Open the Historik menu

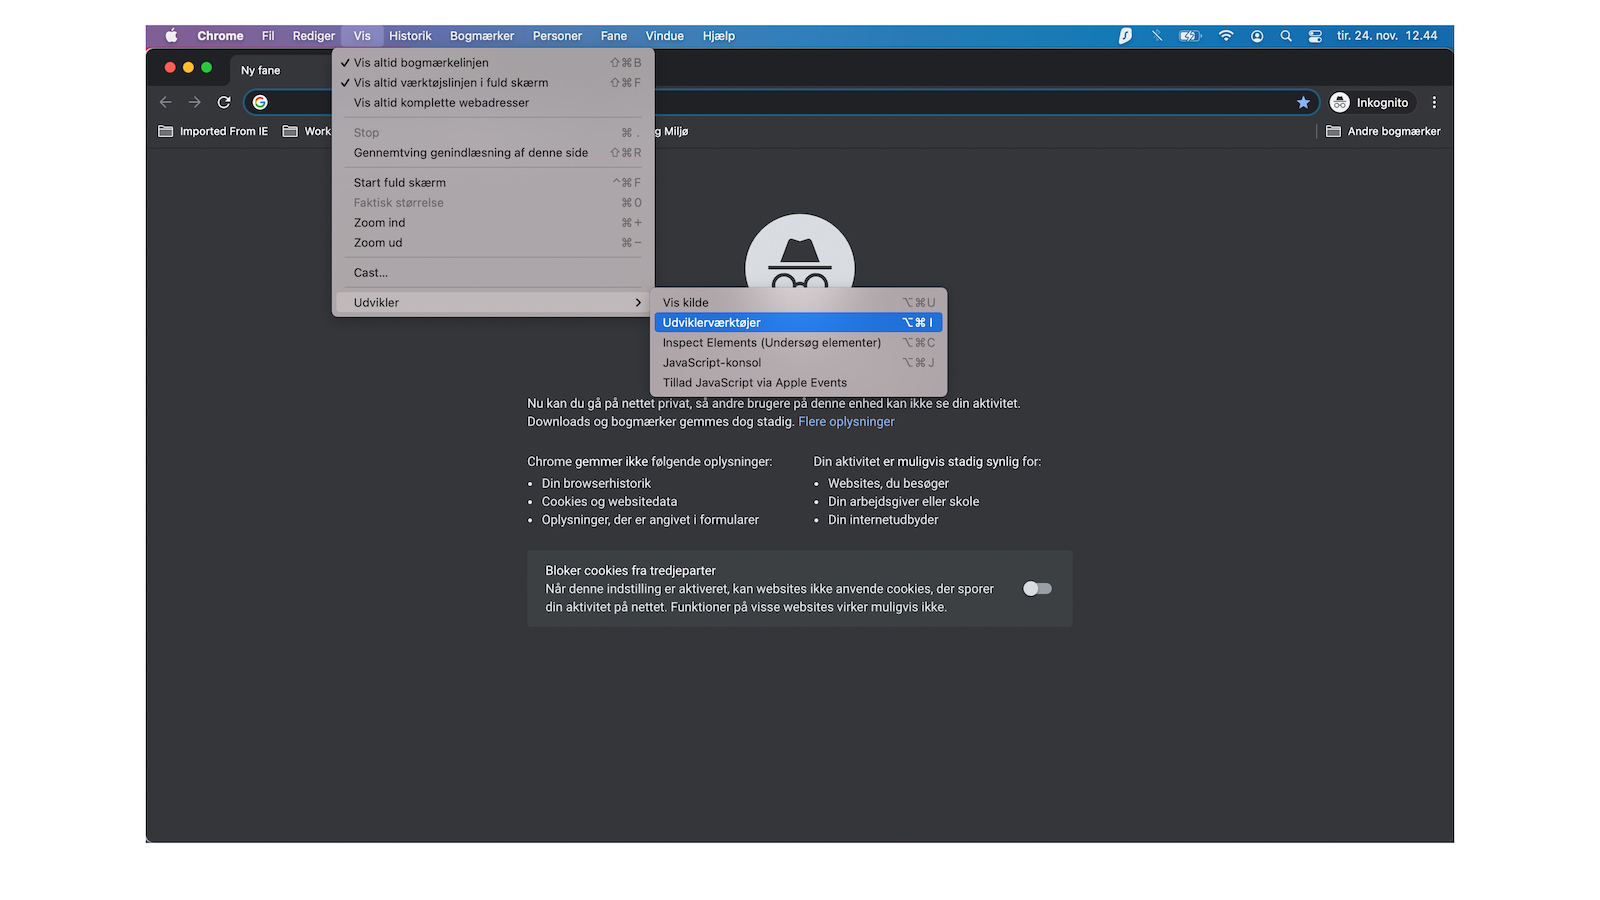[410, 35]
